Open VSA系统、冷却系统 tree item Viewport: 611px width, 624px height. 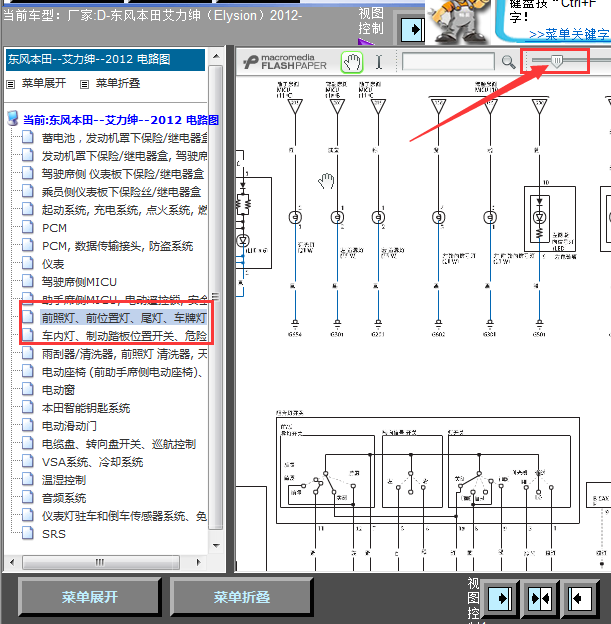coord(92,462)
